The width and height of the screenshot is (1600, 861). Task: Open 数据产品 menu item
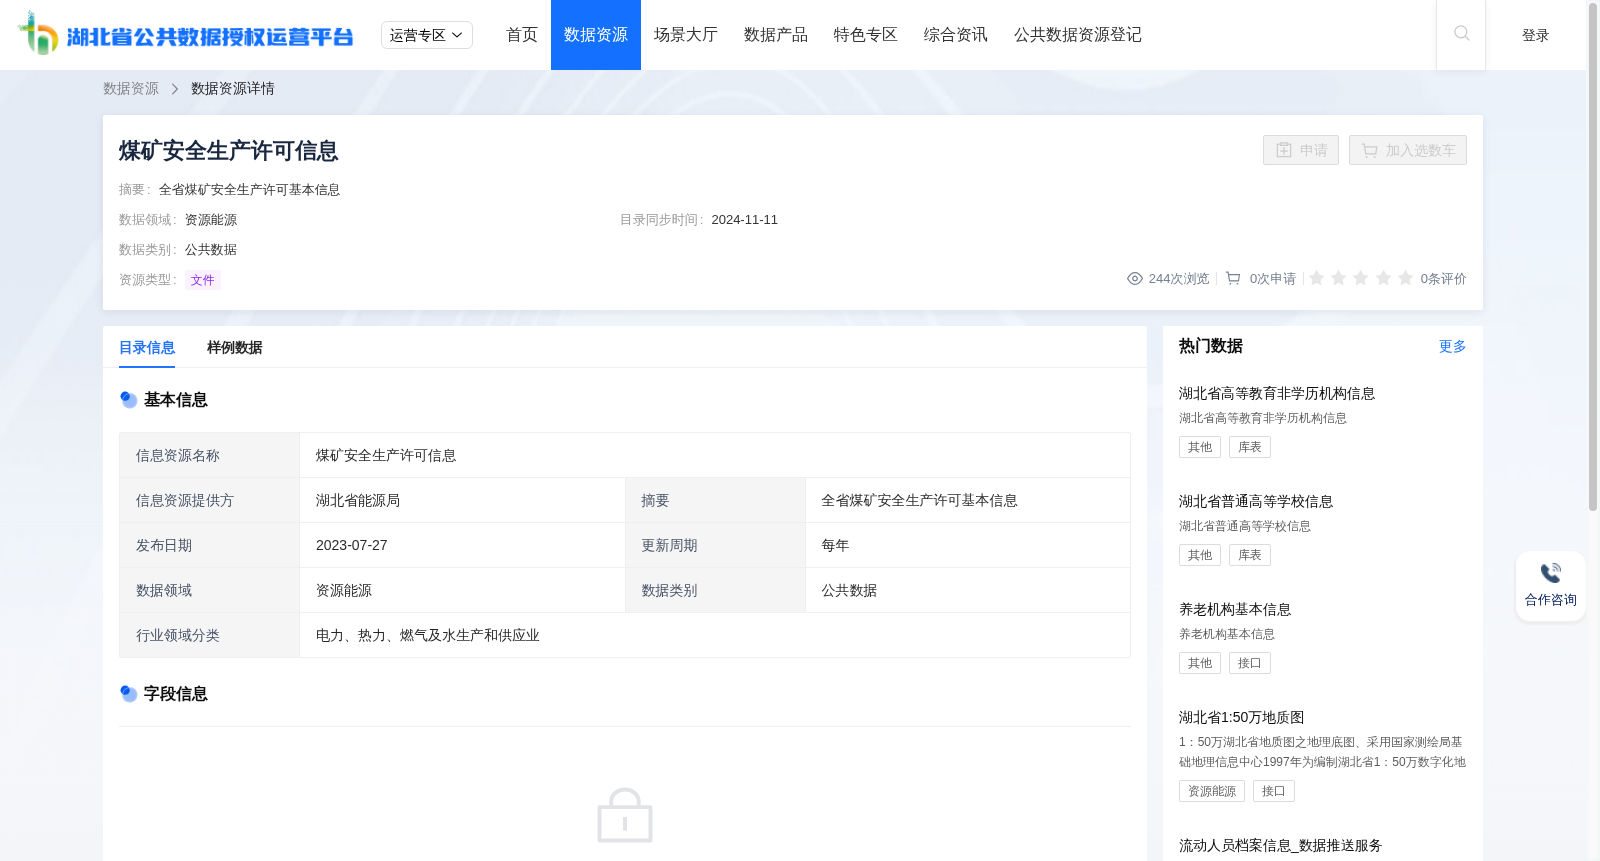[x=776, y=35]
